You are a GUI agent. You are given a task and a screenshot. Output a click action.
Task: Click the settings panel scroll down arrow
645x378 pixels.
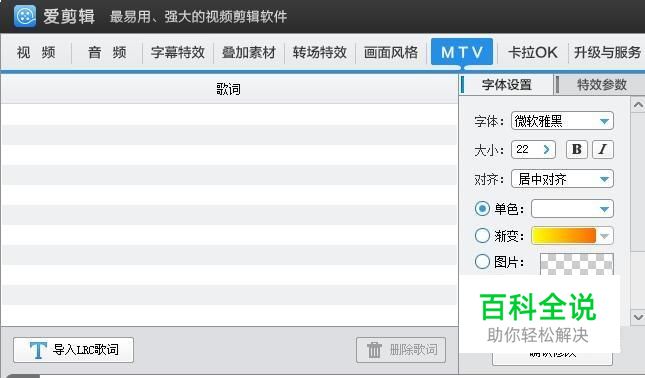(x=638, y=317)
